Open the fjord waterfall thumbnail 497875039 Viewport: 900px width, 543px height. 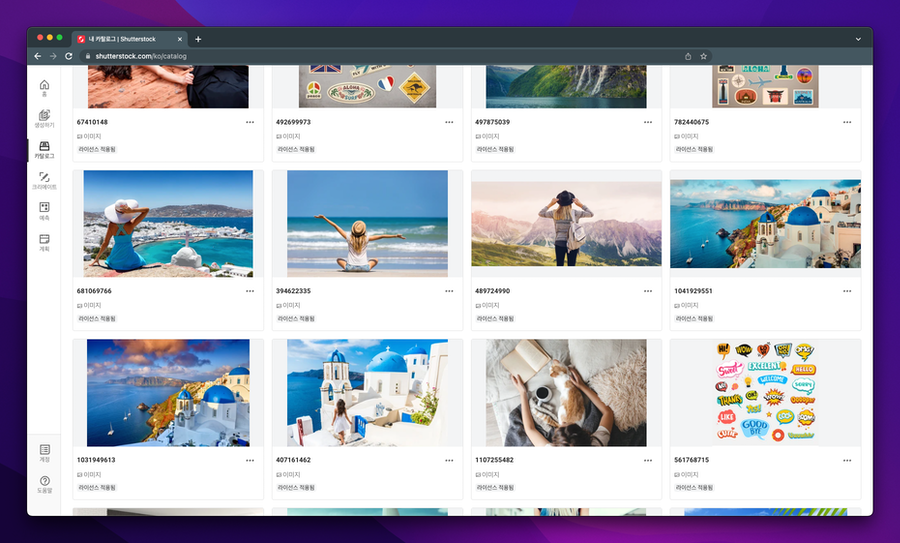pyautogui.click(x=567, y=86)
